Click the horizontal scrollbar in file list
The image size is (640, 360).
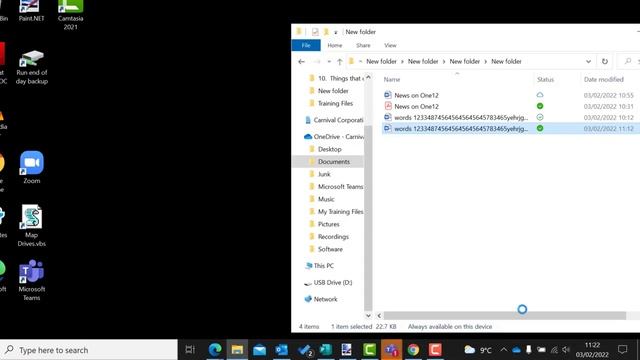(x=505, y=316)
